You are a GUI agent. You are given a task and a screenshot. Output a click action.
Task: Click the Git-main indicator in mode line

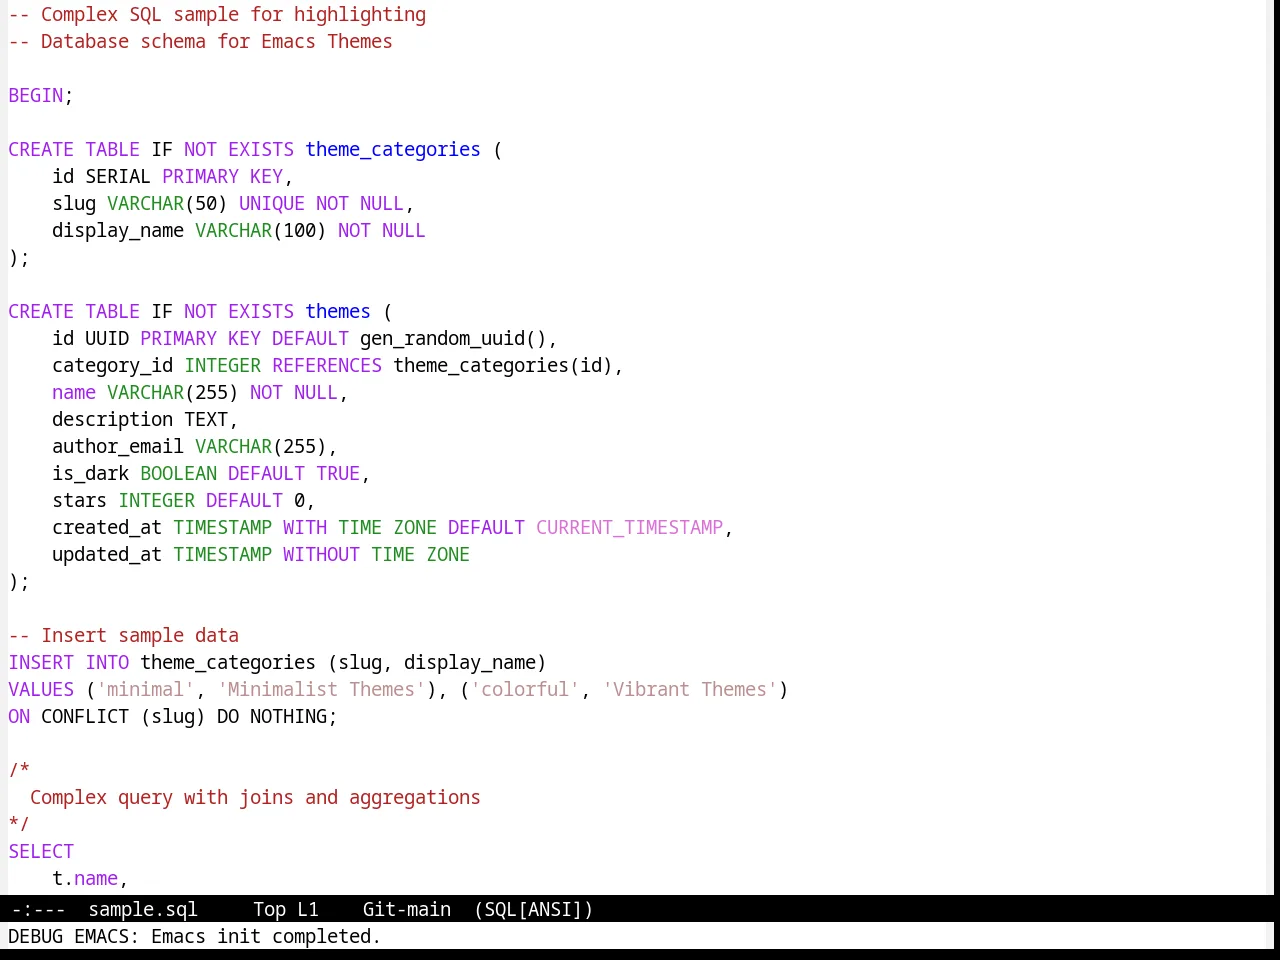click(x=406, y=909)
